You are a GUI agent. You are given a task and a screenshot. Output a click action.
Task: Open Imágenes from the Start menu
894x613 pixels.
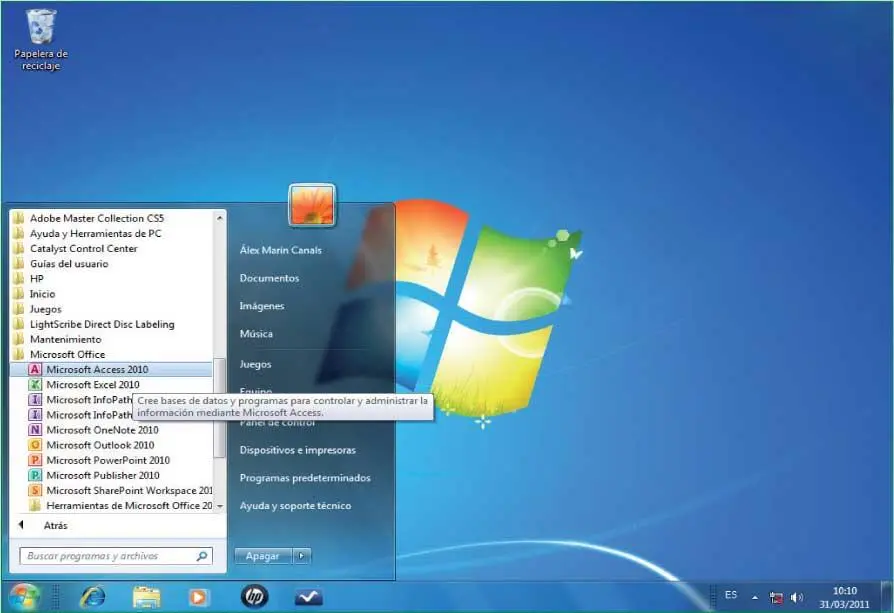[262, 306]
